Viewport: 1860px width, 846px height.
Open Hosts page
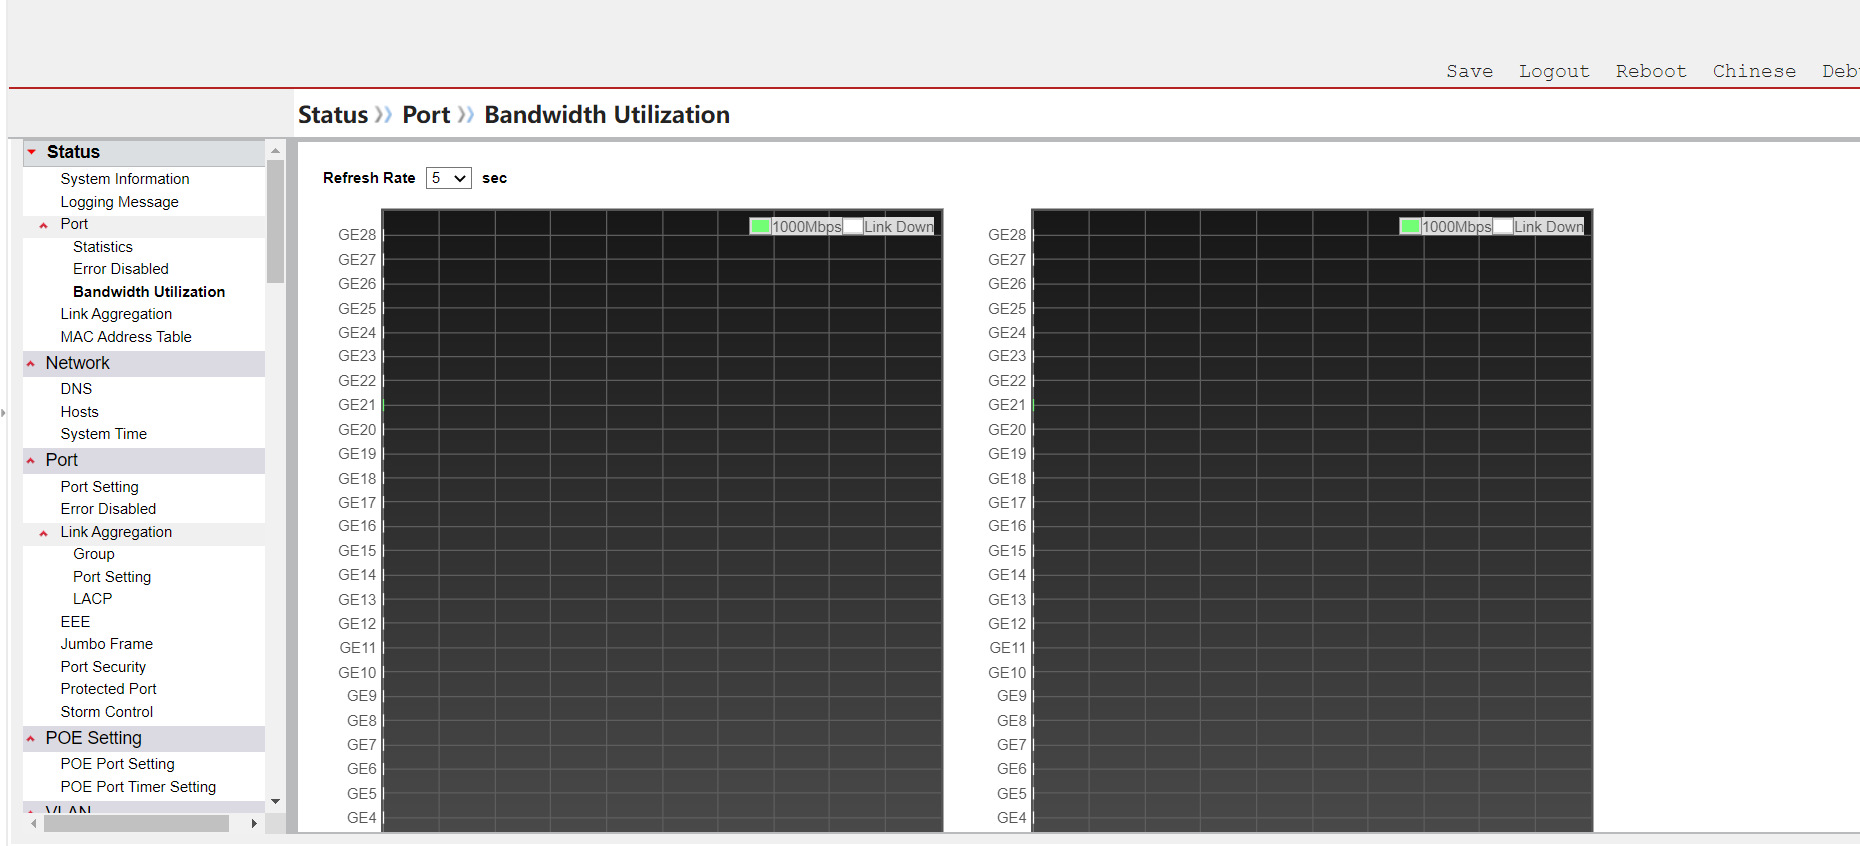[x=79, y=412]
